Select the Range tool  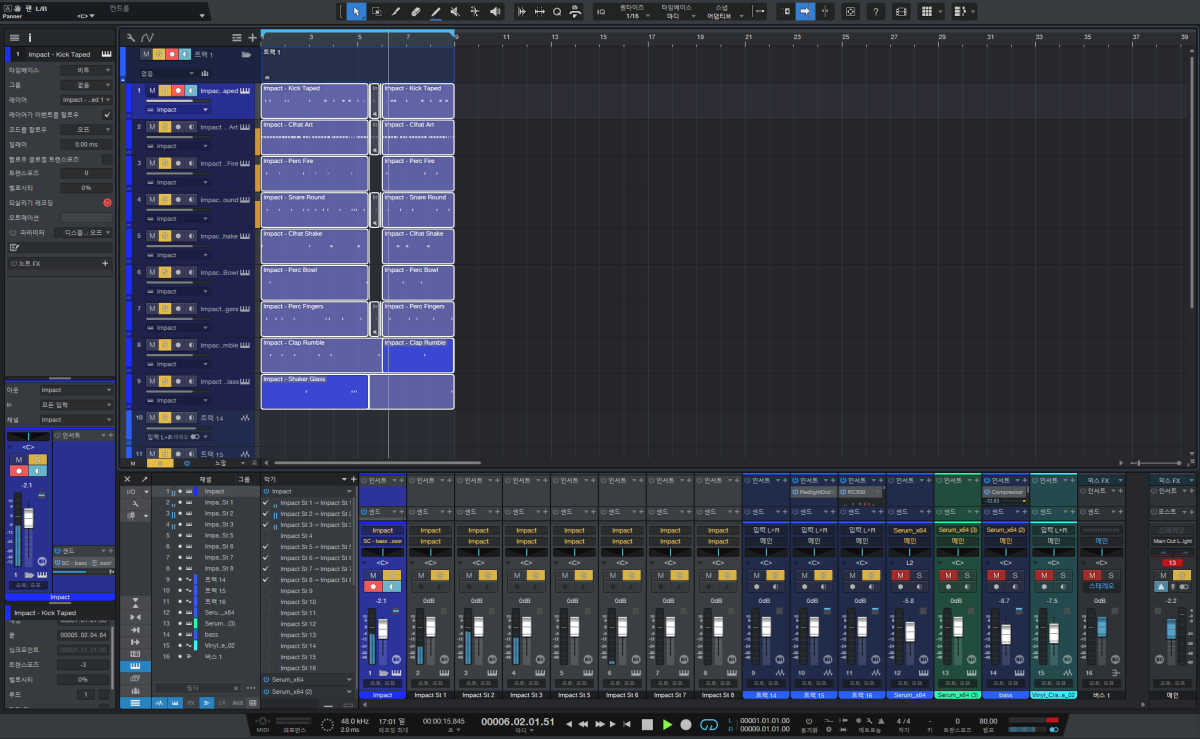click(376, 12)
